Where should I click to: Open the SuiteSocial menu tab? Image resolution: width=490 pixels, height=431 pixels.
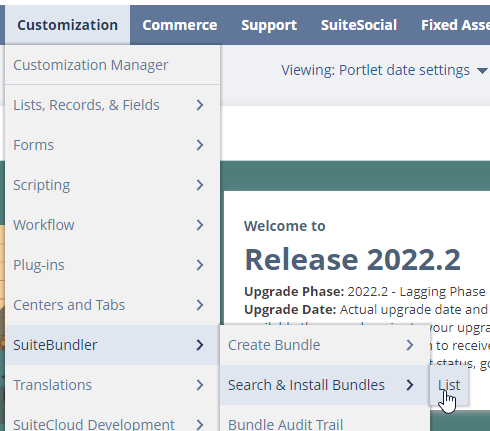tap(359, 25)
